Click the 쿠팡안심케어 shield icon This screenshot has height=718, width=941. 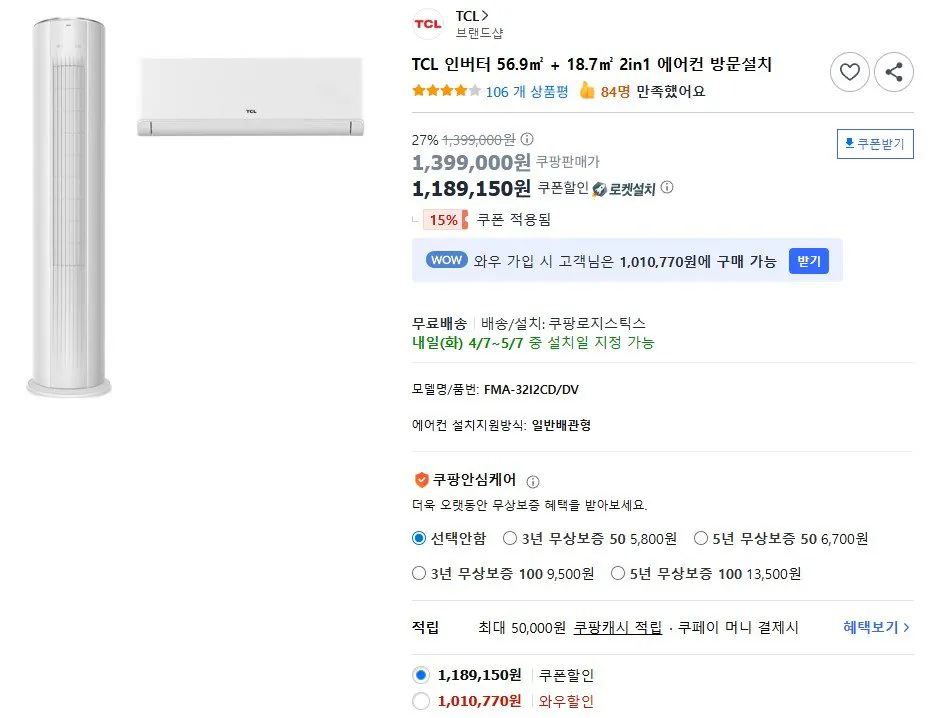[x=420, y=479]
